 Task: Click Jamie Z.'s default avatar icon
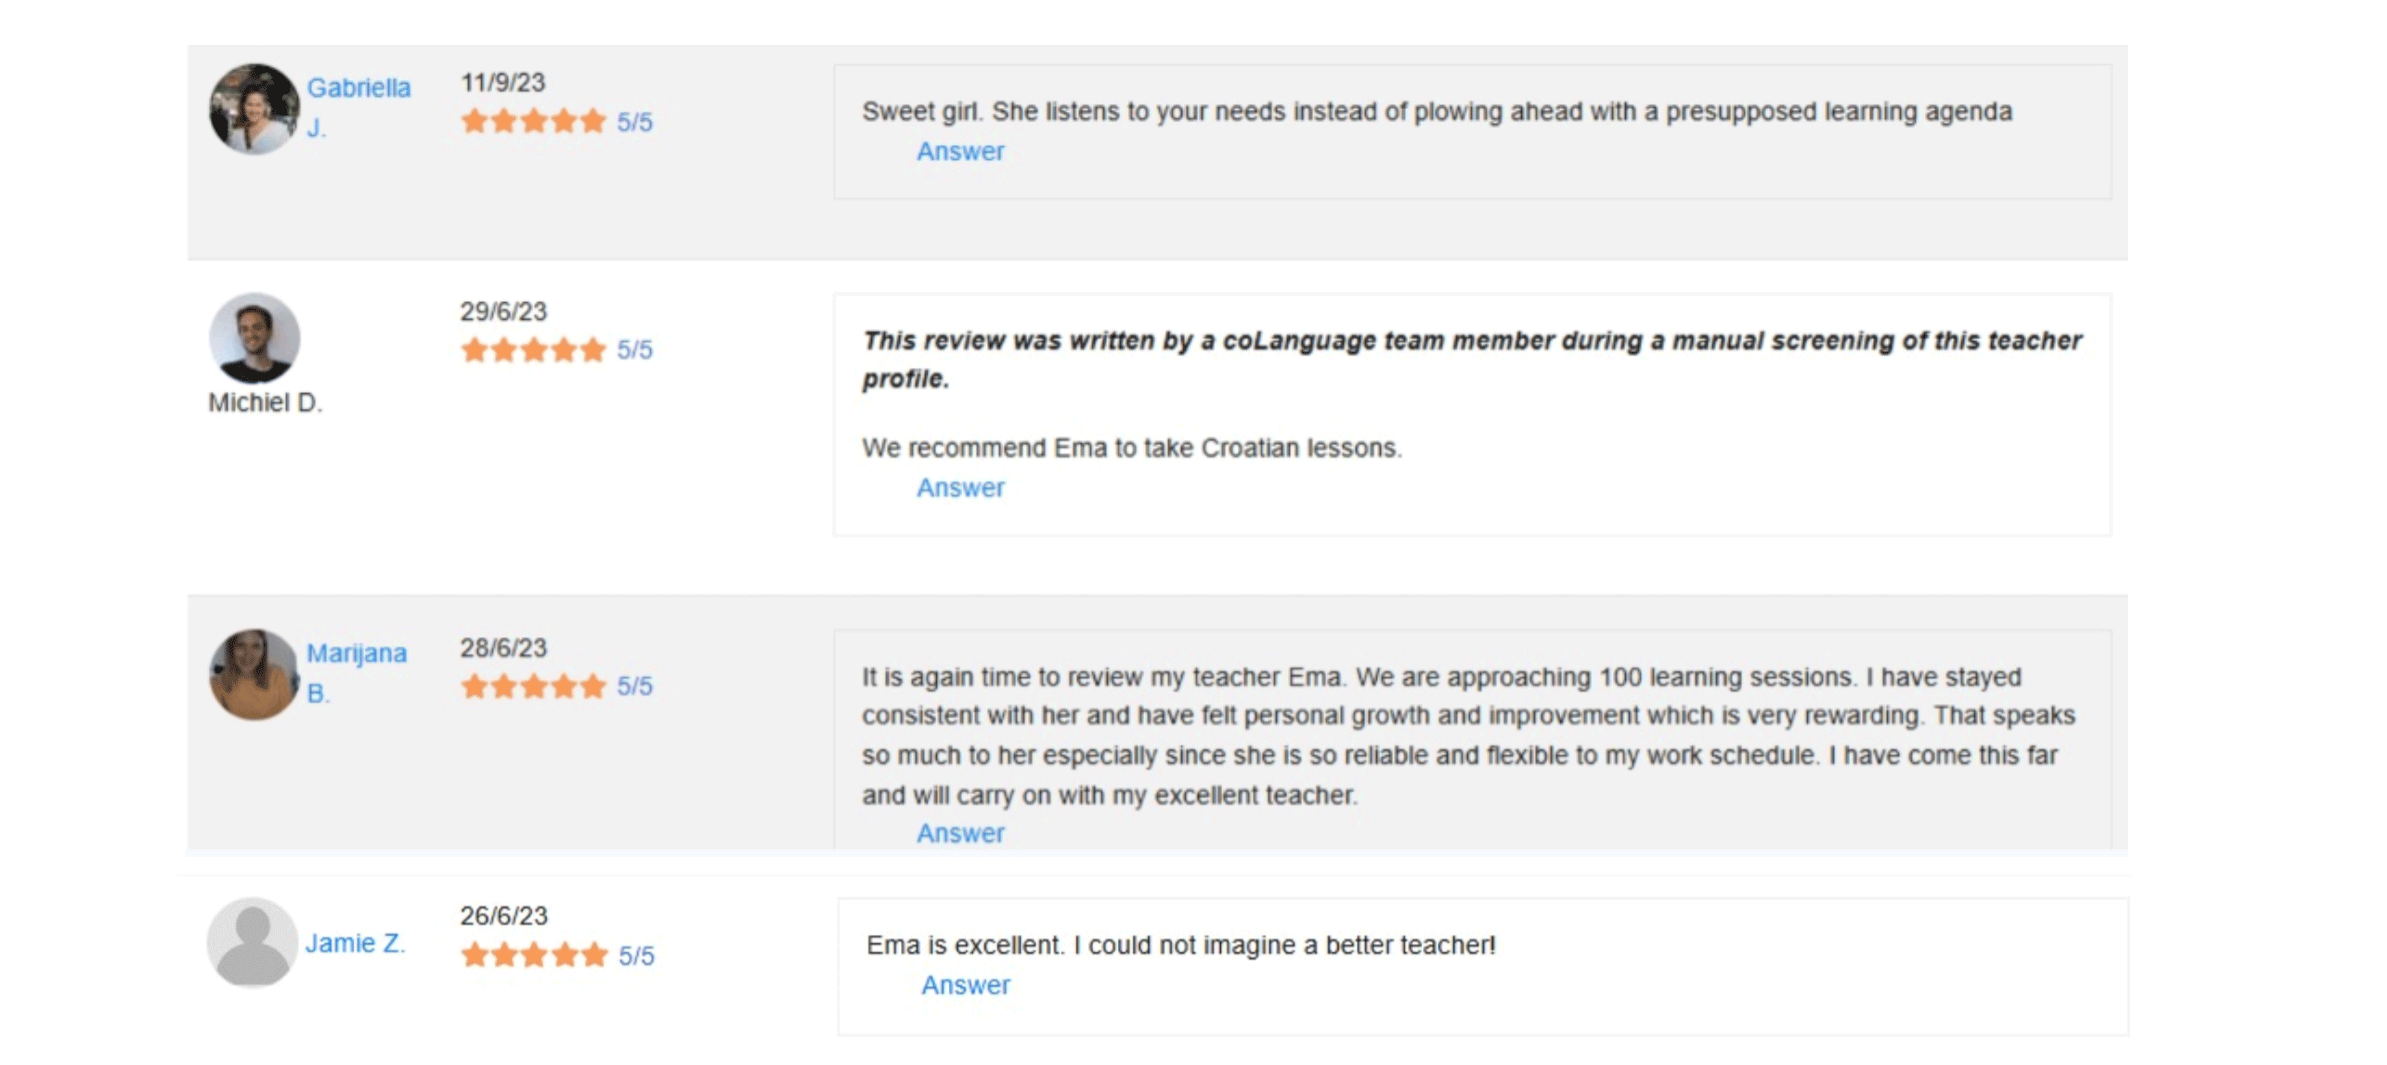point(252,942)
